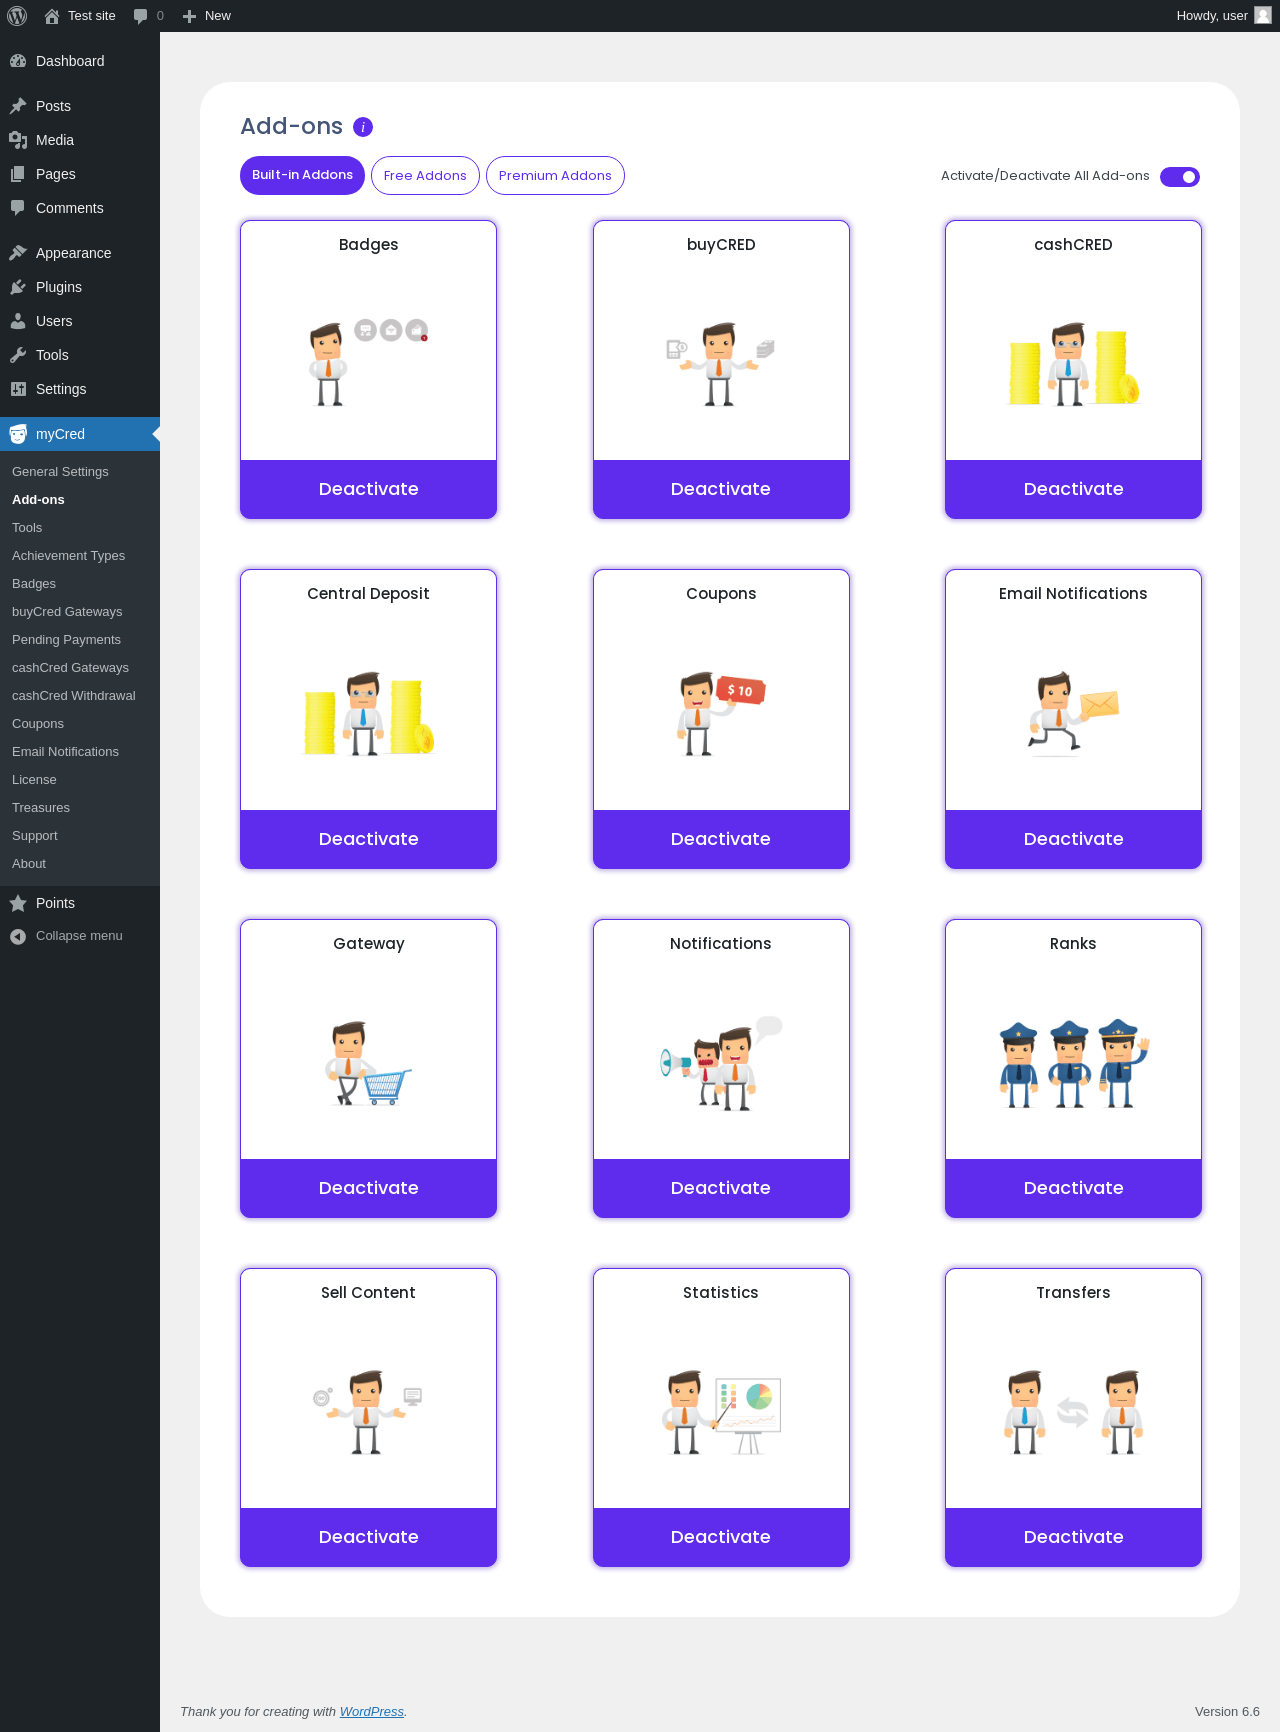Click the Badges add-on illustration
This screenshot has width=1280, height=1732.
pyautogui.click(x=368, y=363)
